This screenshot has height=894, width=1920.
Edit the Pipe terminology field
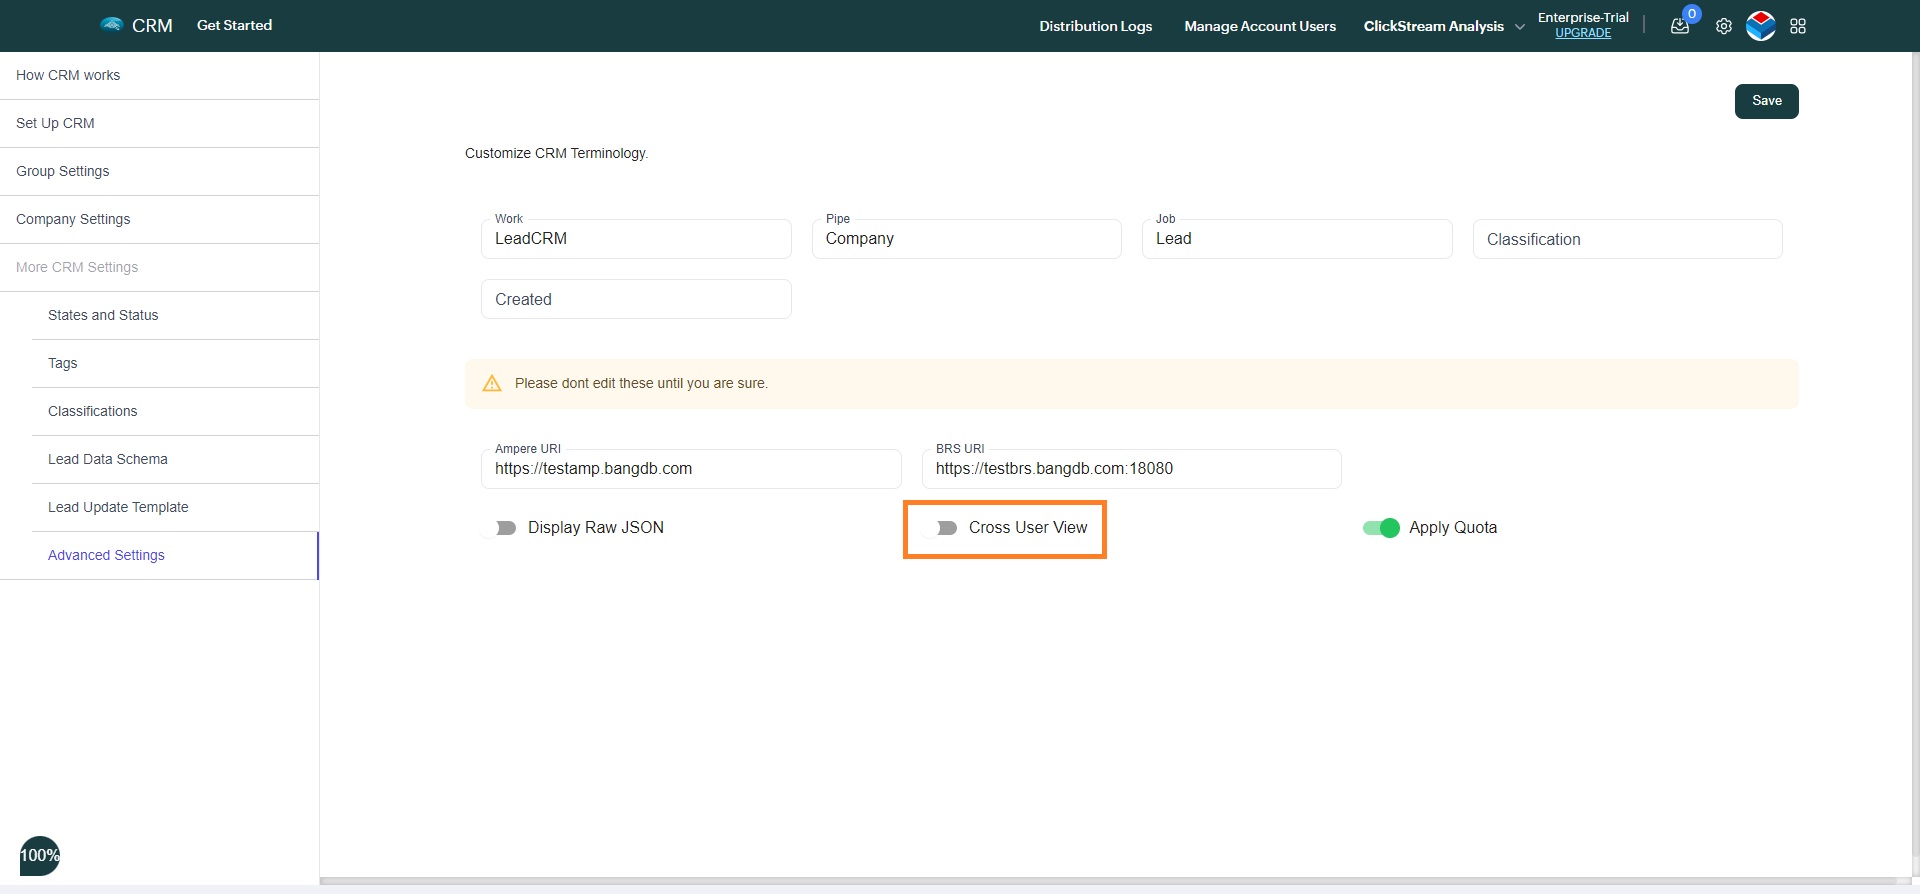tap(967, 239)
